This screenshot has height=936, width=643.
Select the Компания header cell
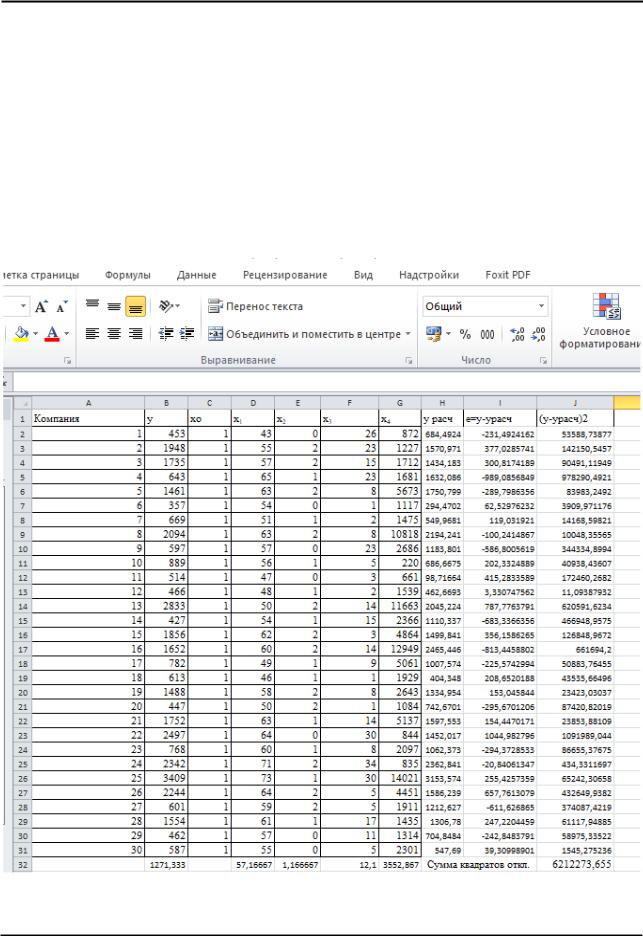88,418
